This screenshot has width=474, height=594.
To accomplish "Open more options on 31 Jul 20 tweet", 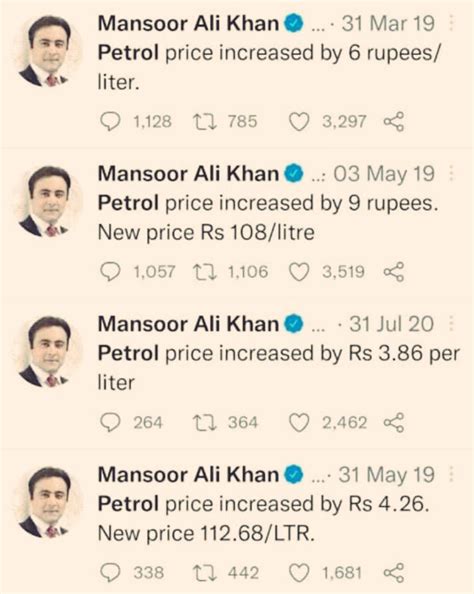I will click(x=451, y=324).
